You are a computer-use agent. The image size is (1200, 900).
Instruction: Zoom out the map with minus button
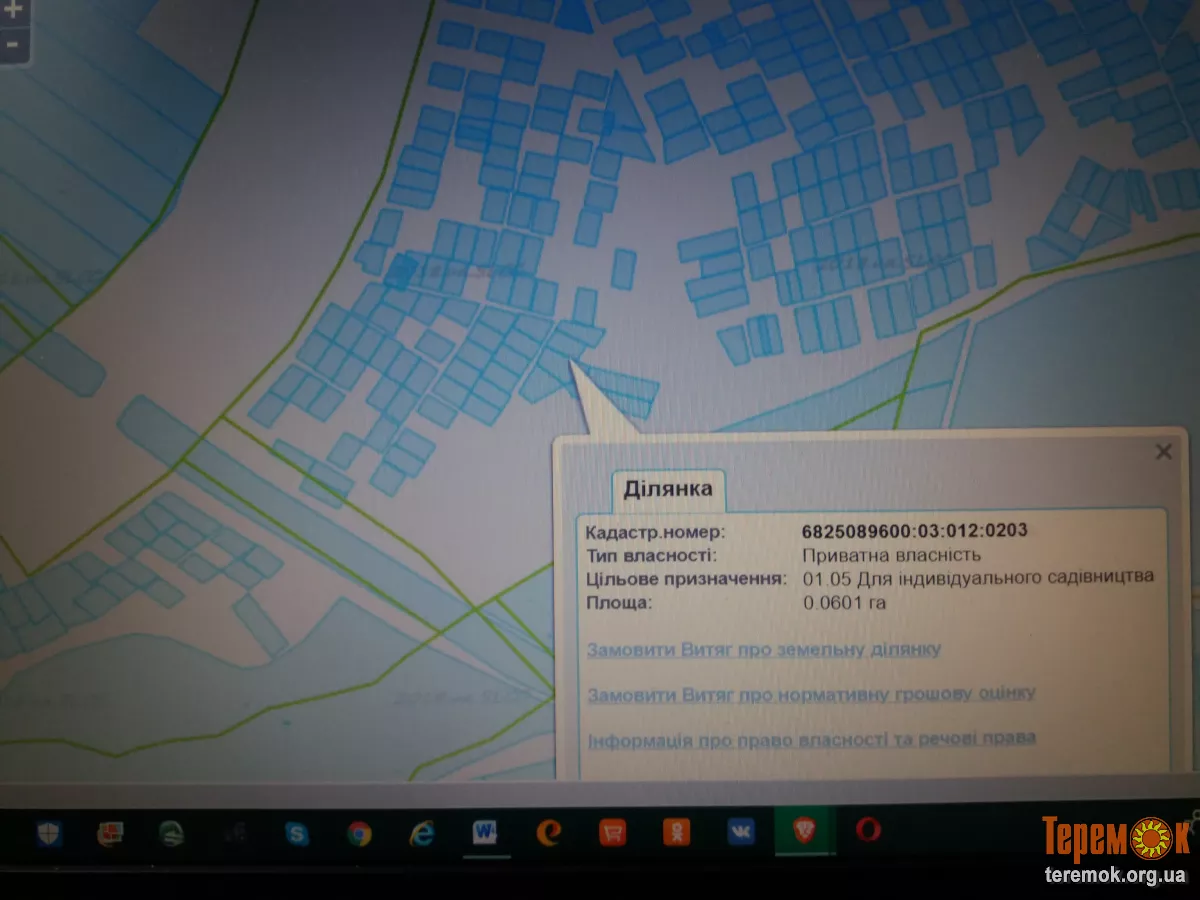[x=13, y=45]
